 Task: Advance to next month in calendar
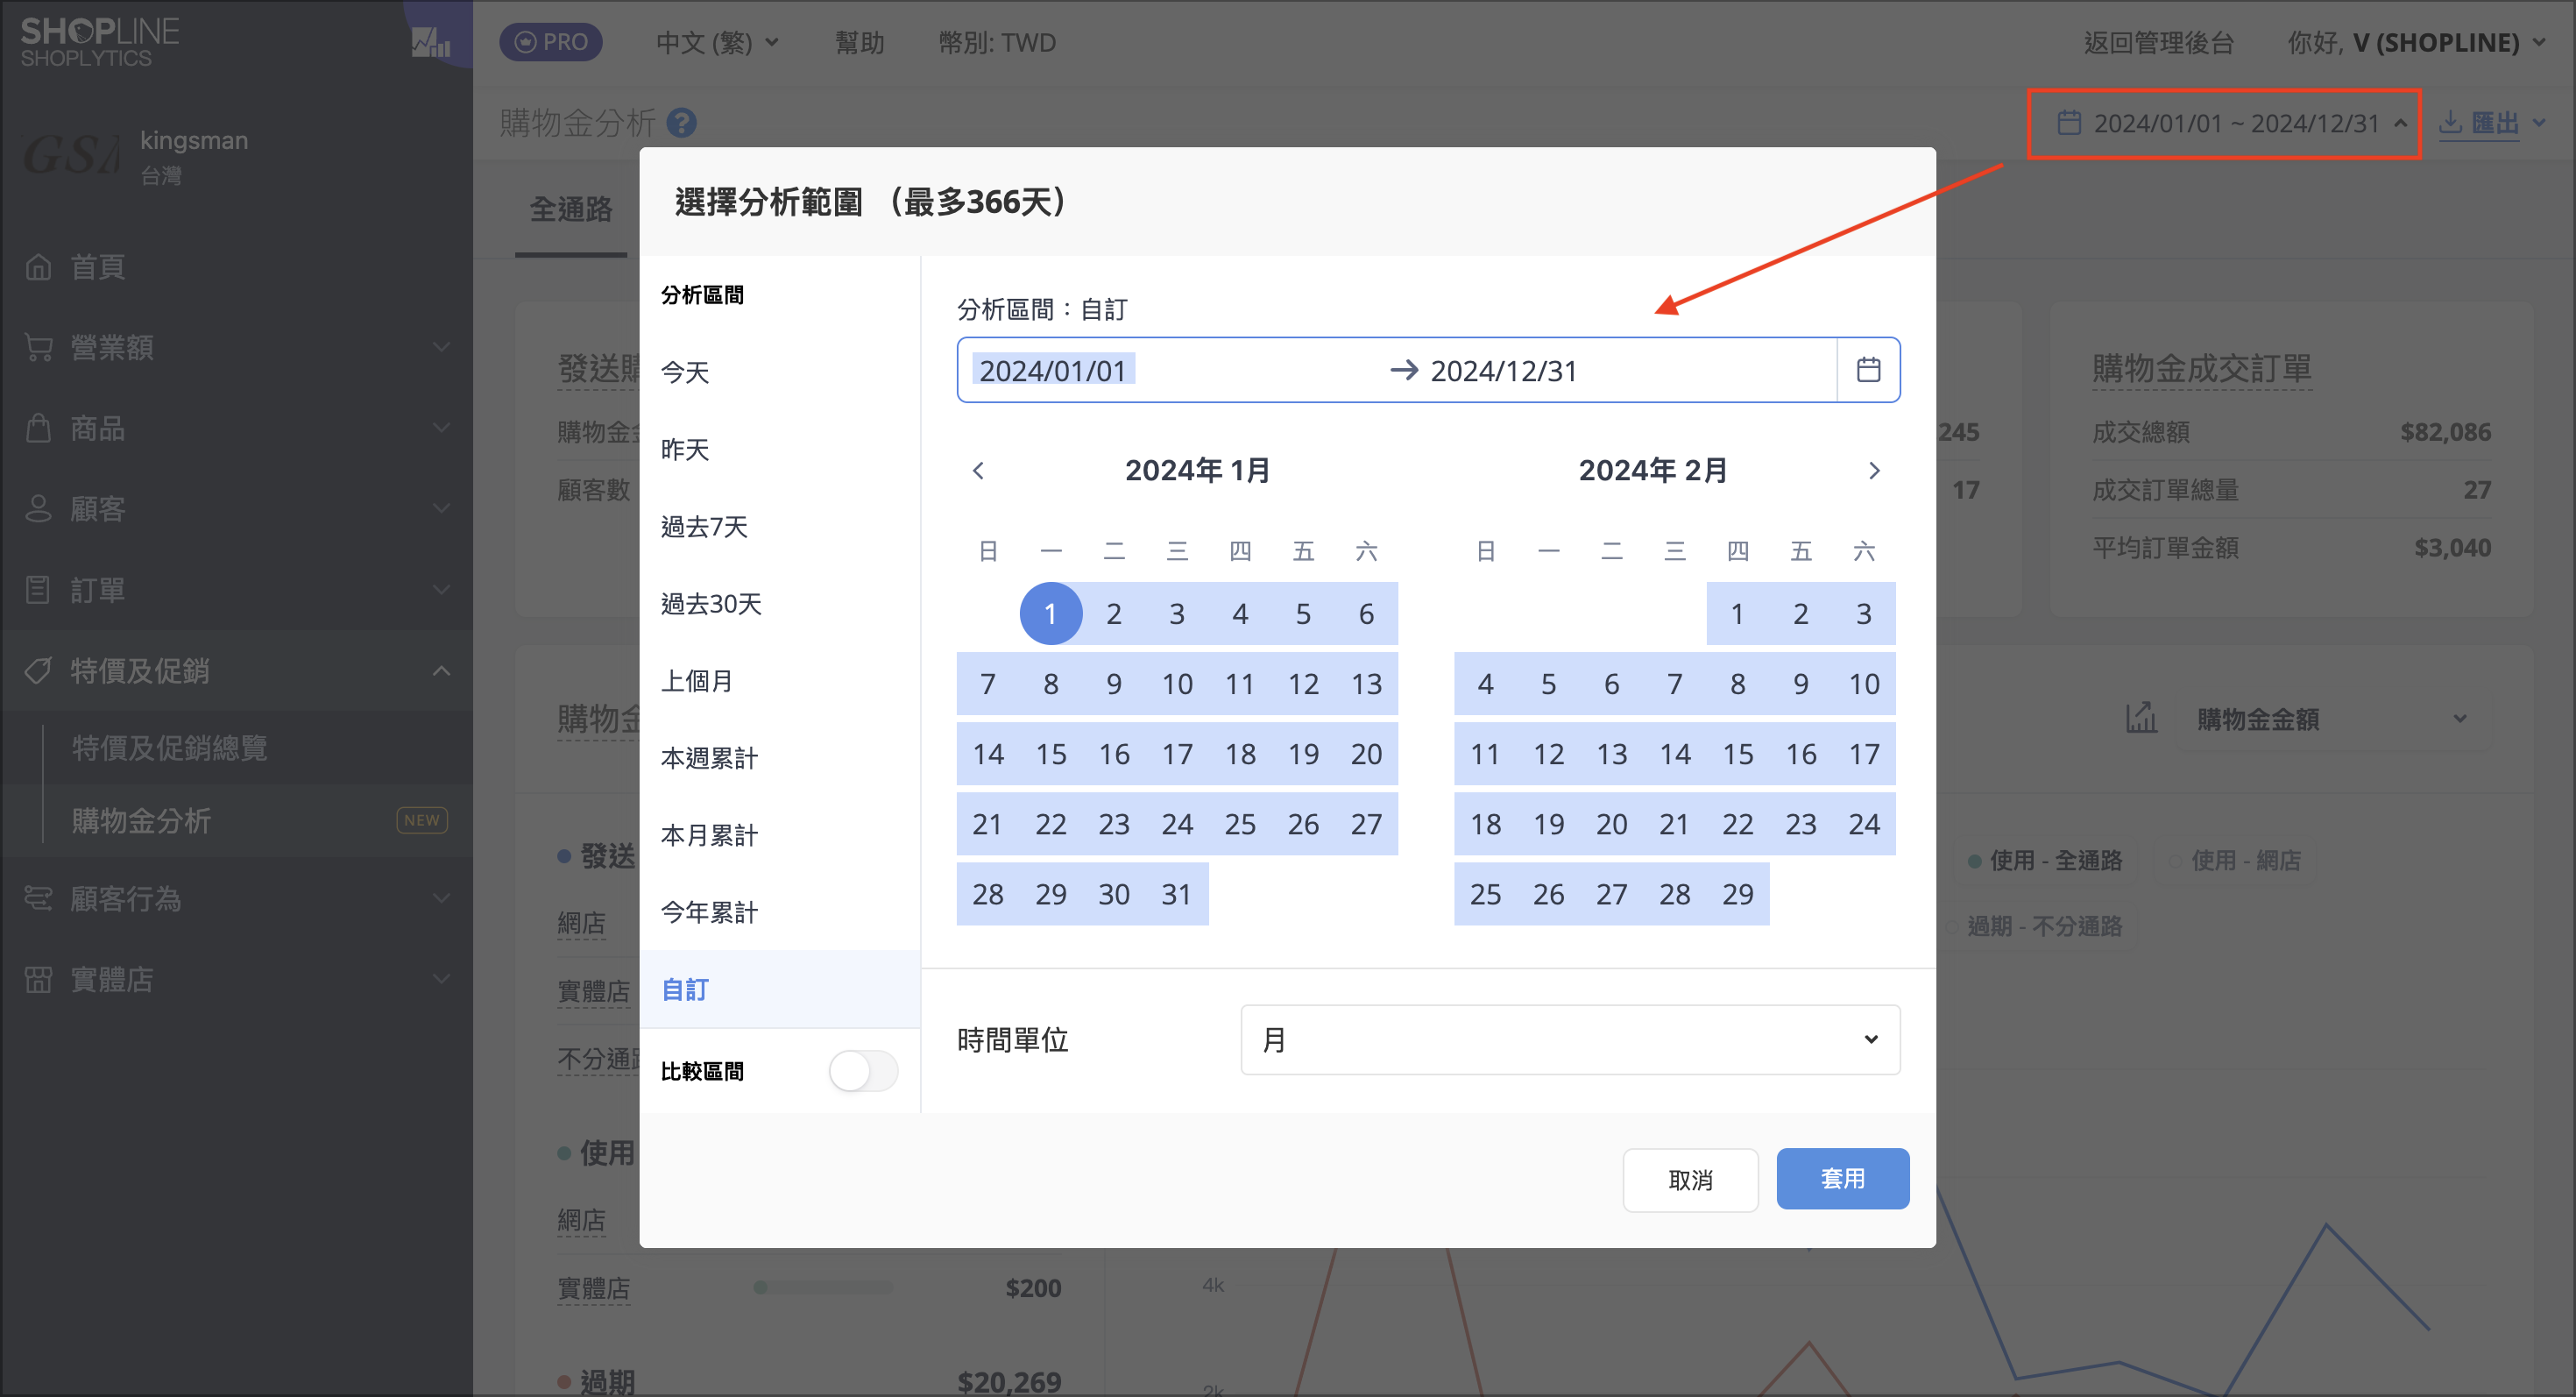point(1874,470)
